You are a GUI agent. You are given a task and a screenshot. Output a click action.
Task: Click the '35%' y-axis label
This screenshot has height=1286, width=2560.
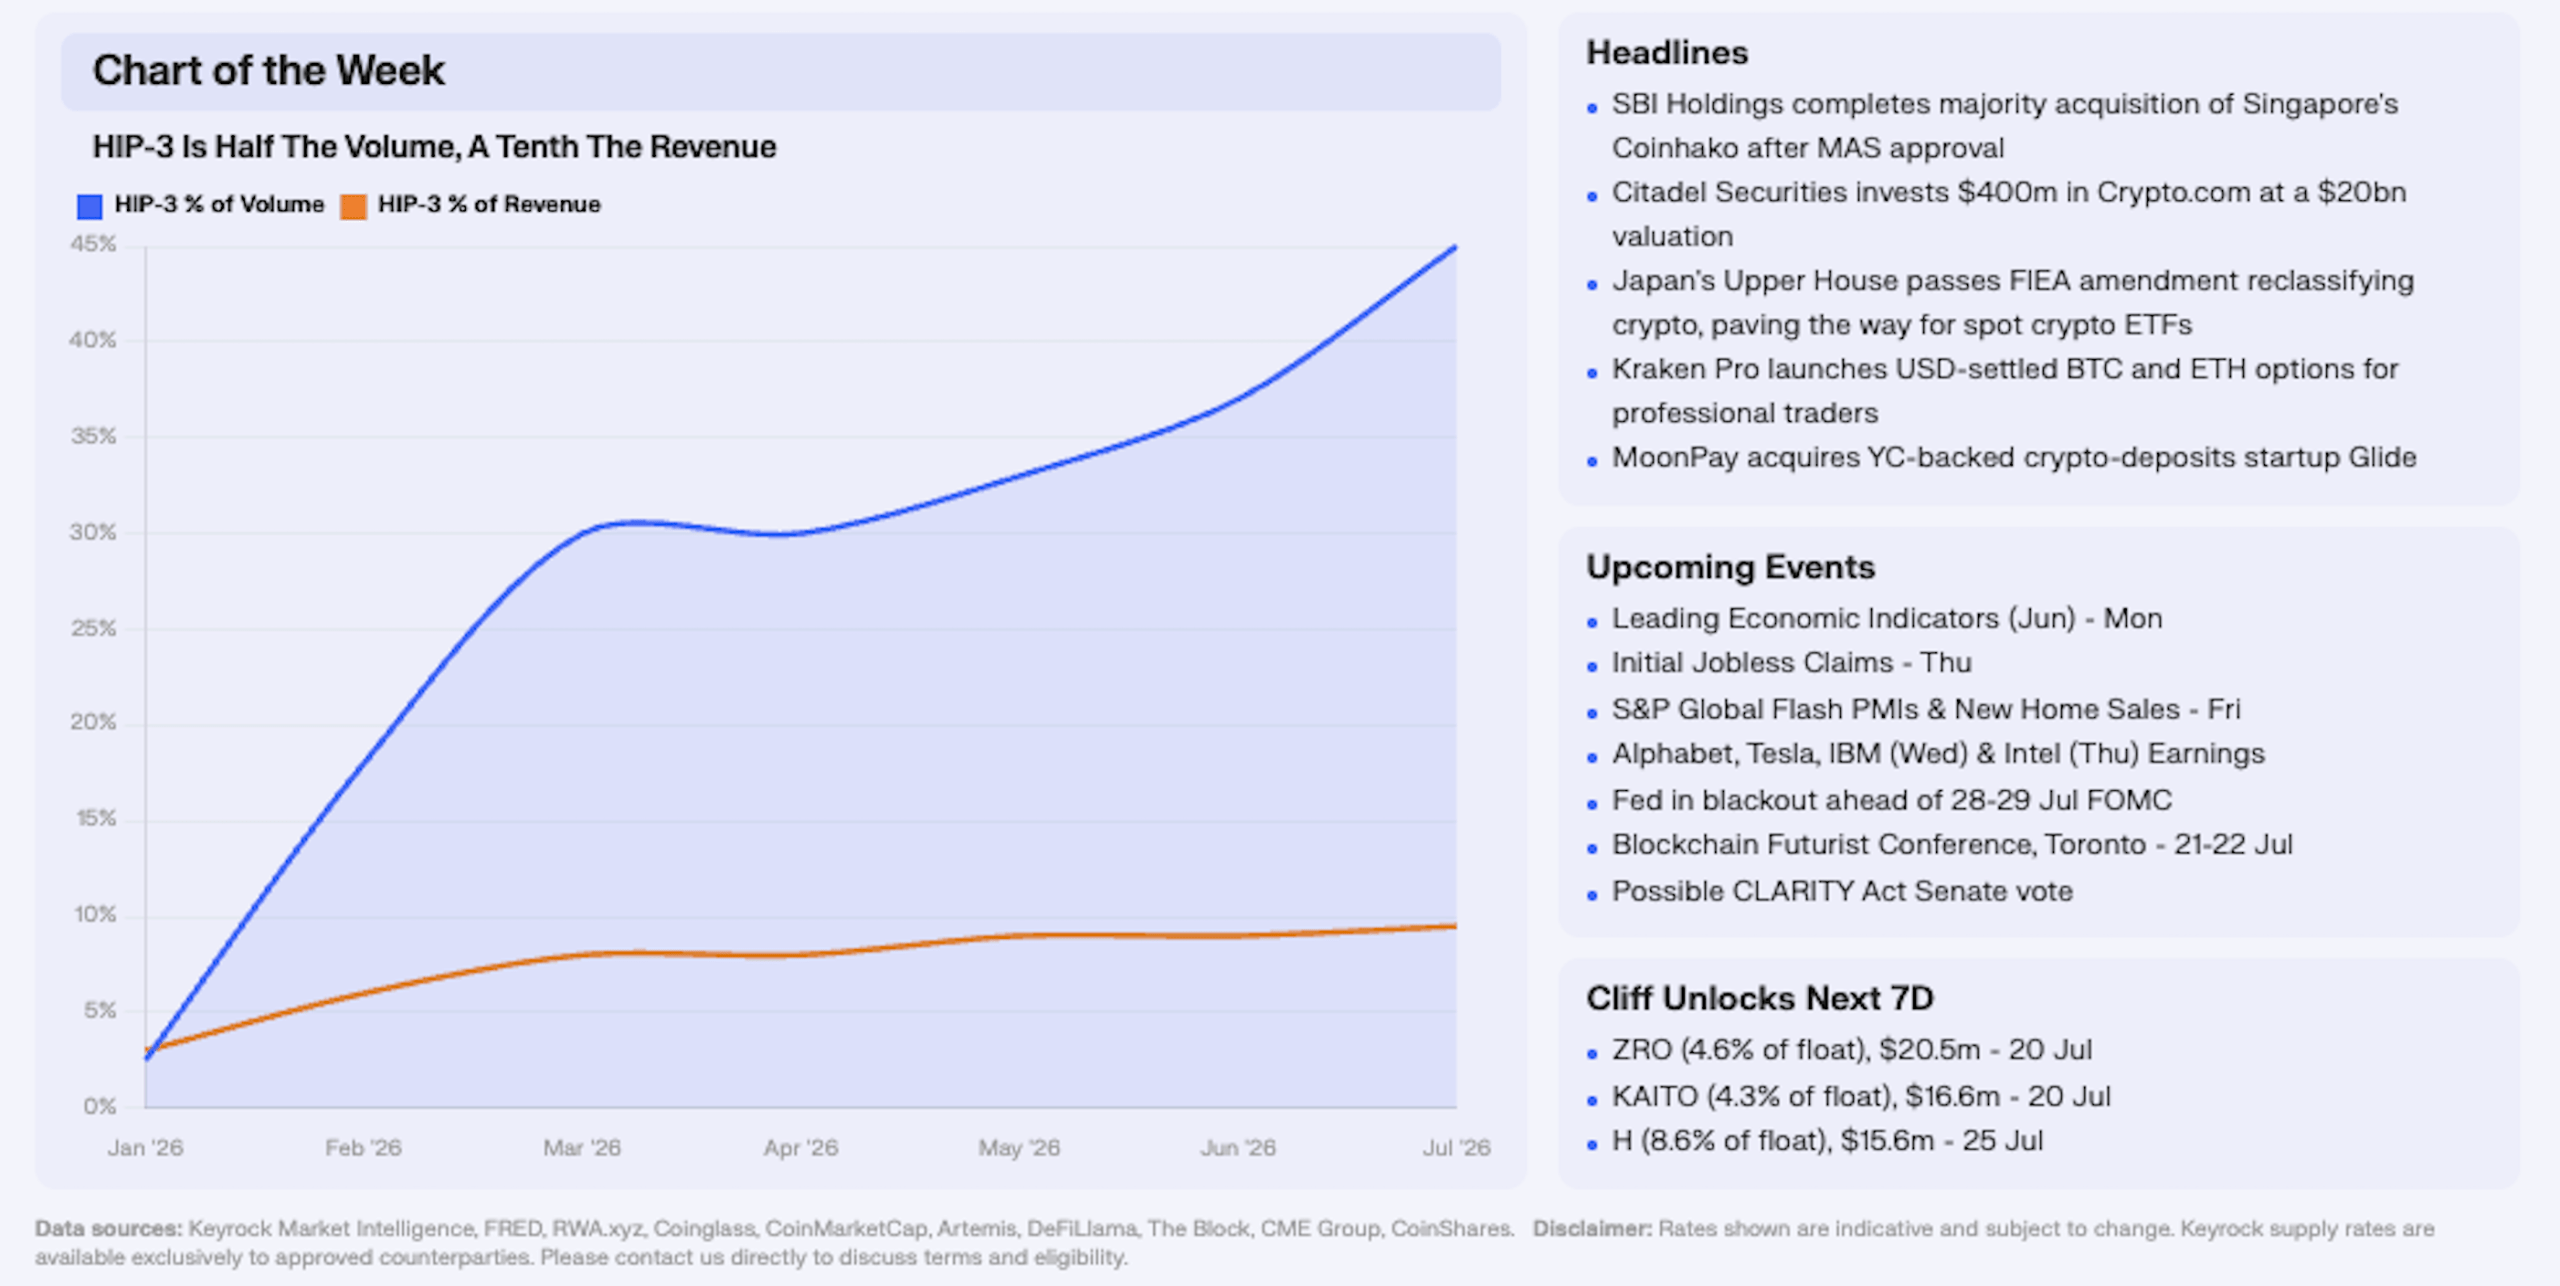93,436
